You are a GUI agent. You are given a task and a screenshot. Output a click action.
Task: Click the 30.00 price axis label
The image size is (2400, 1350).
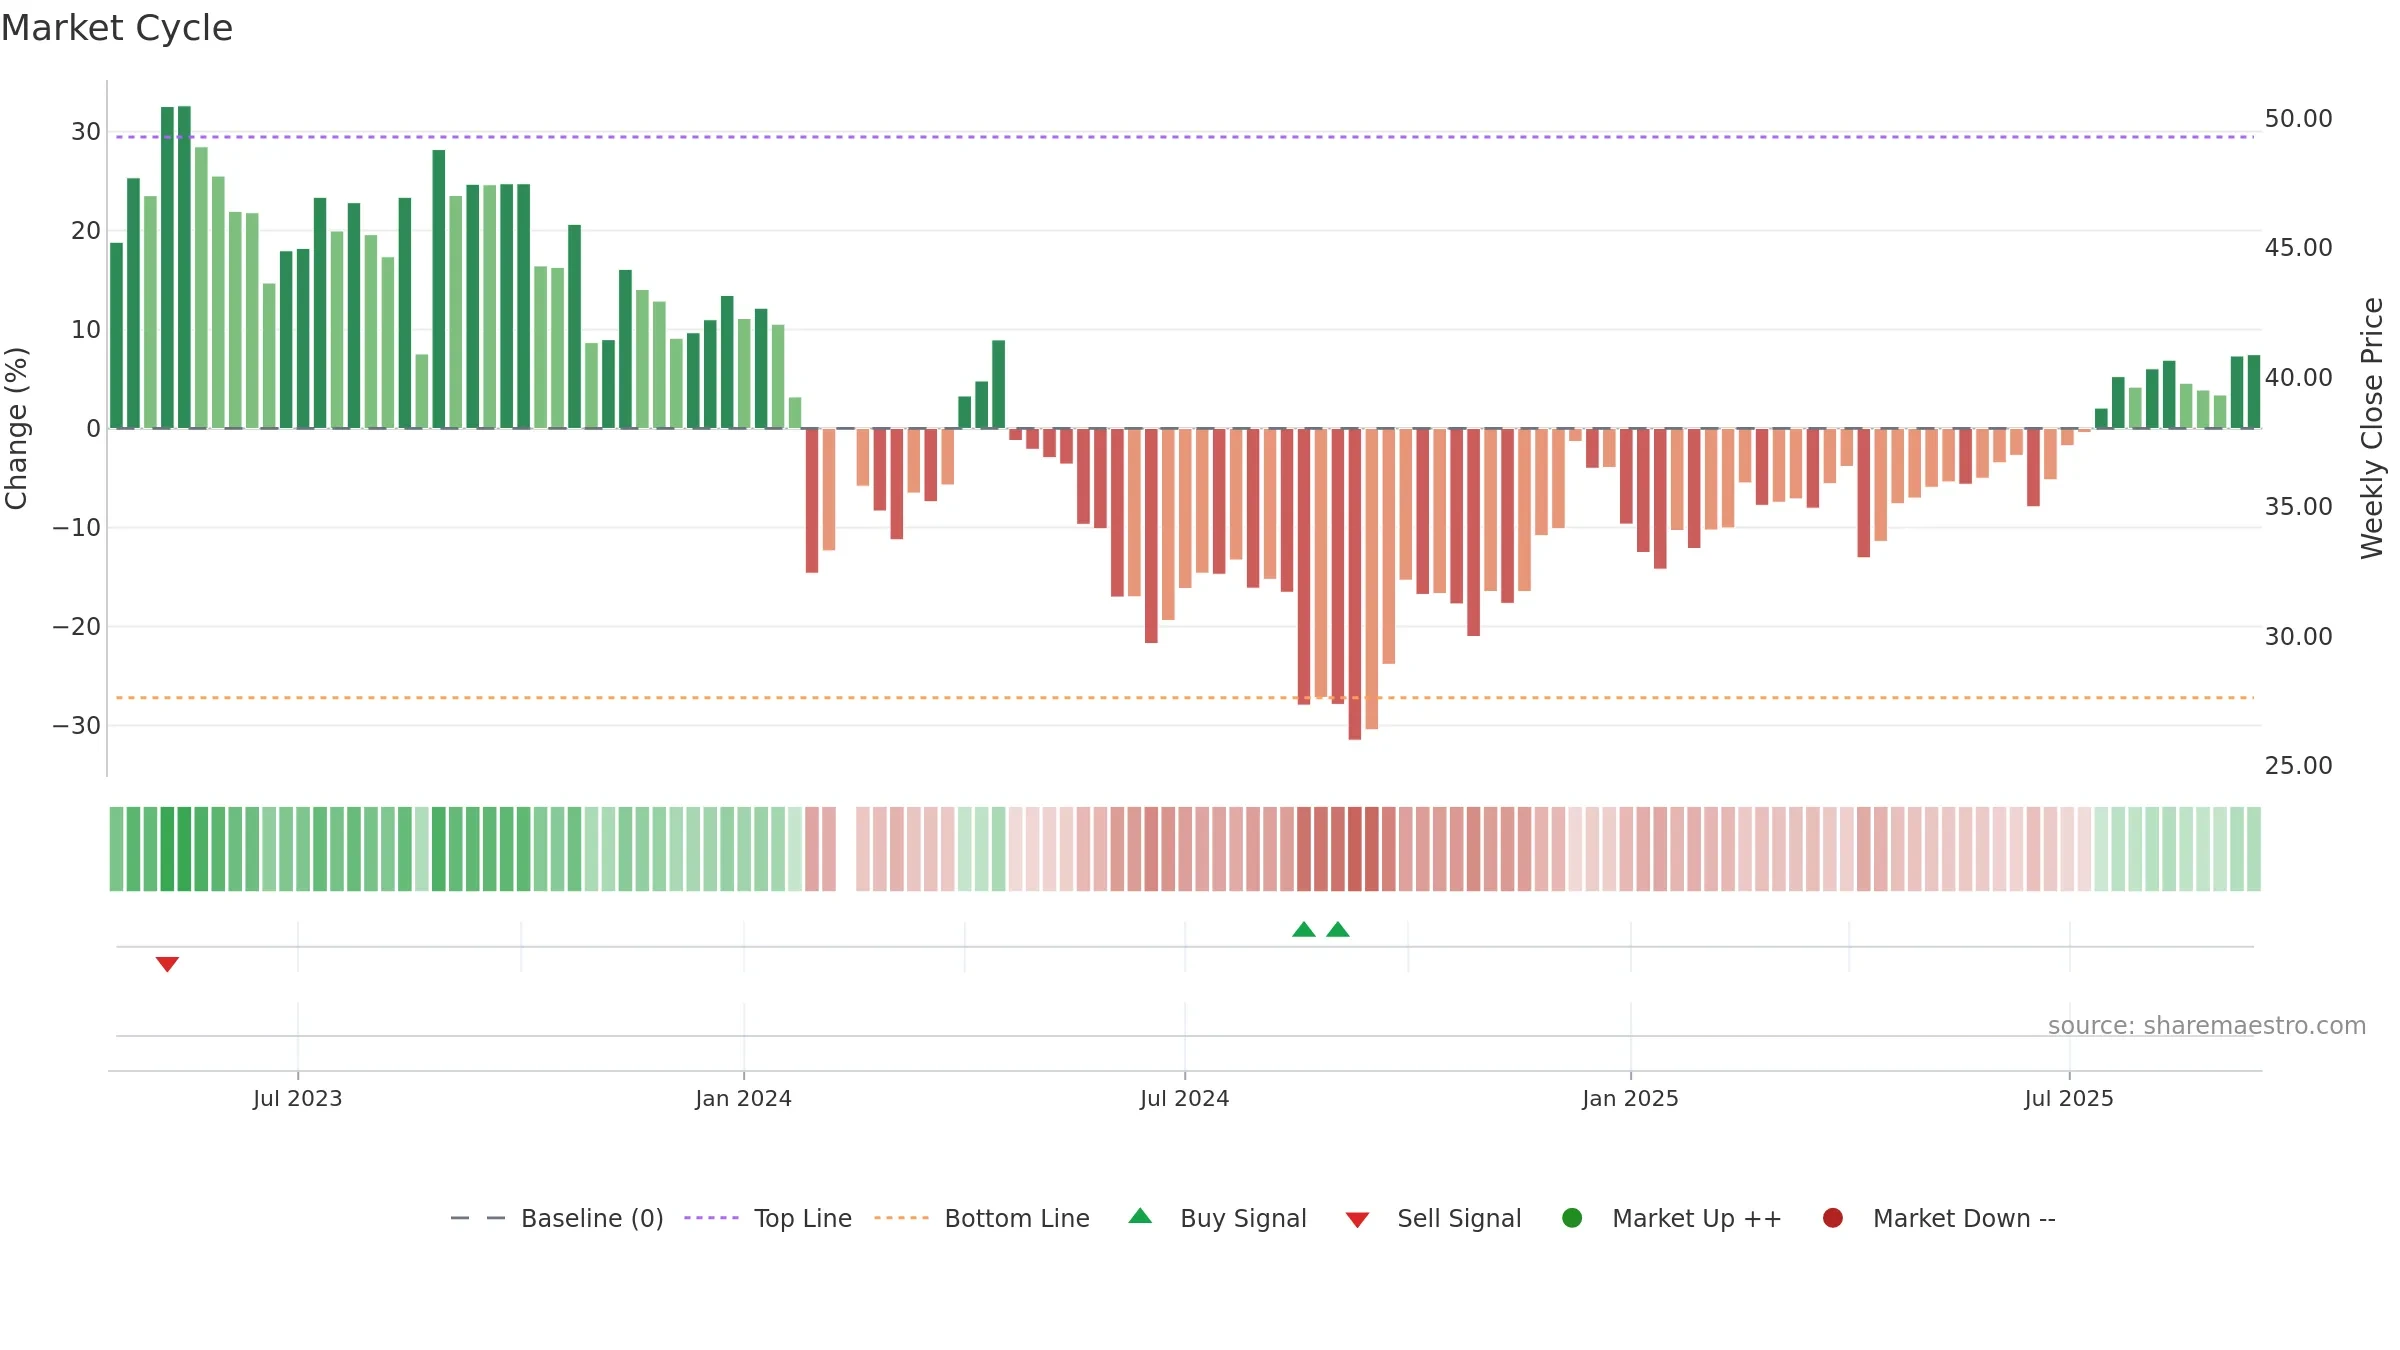2298,636
